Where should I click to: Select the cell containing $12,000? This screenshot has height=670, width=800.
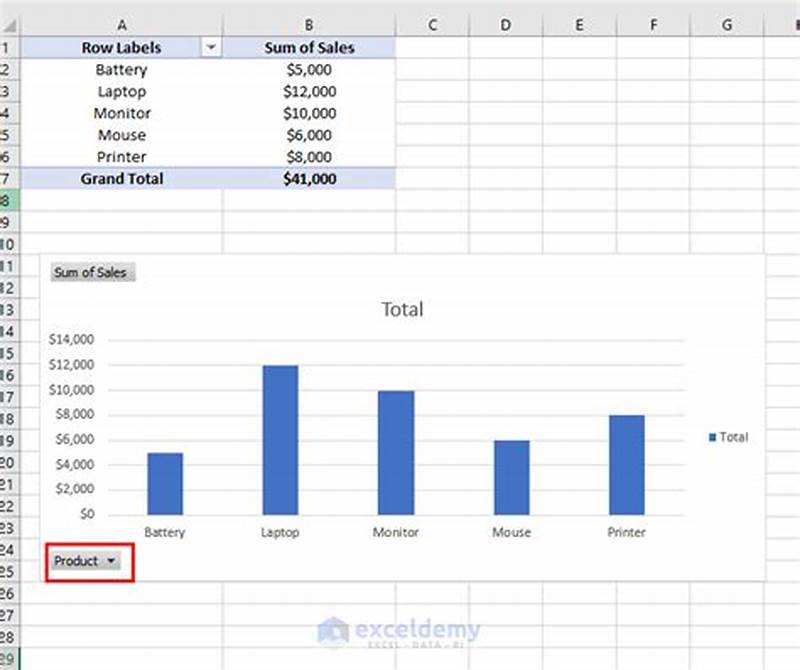click(x=310, y=91)
